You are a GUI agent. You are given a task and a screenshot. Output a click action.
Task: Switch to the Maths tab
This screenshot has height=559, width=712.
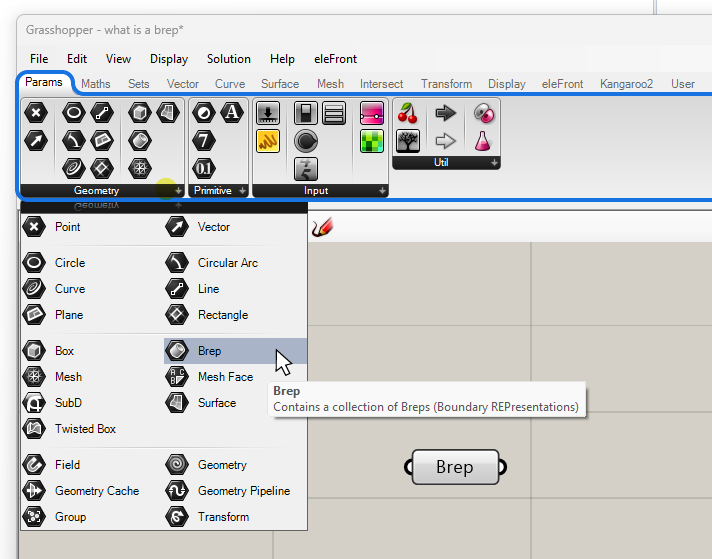[96, 84]
